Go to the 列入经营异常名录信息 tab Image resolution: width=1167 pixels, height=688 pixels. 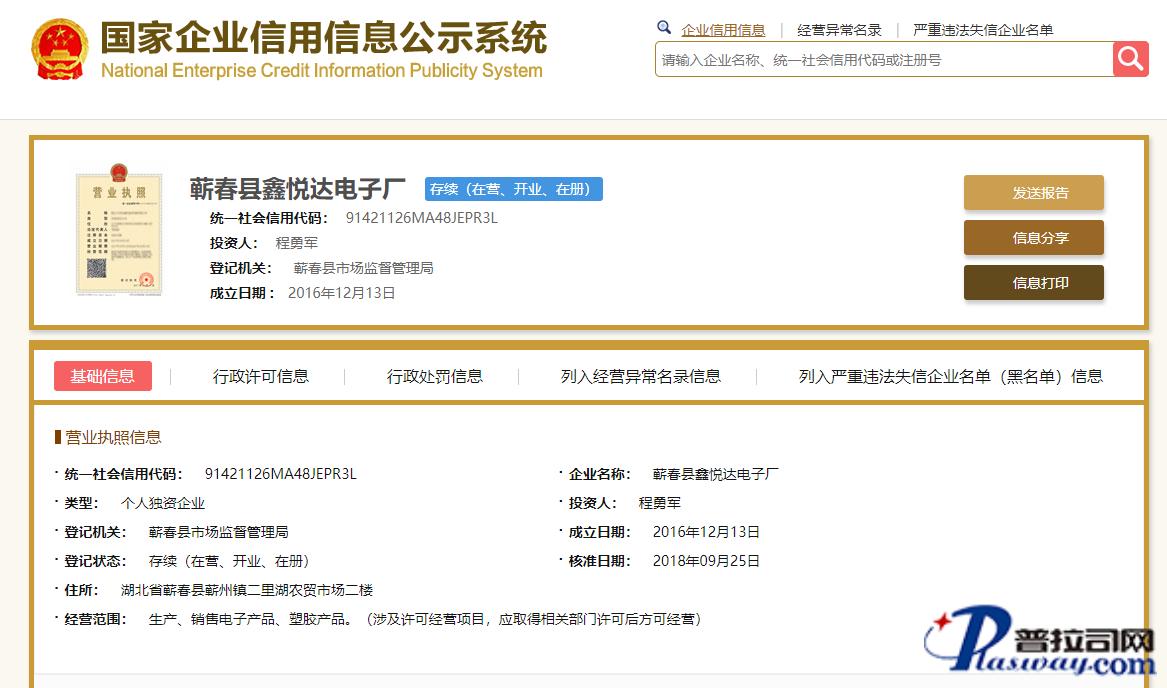click(640, 376)
